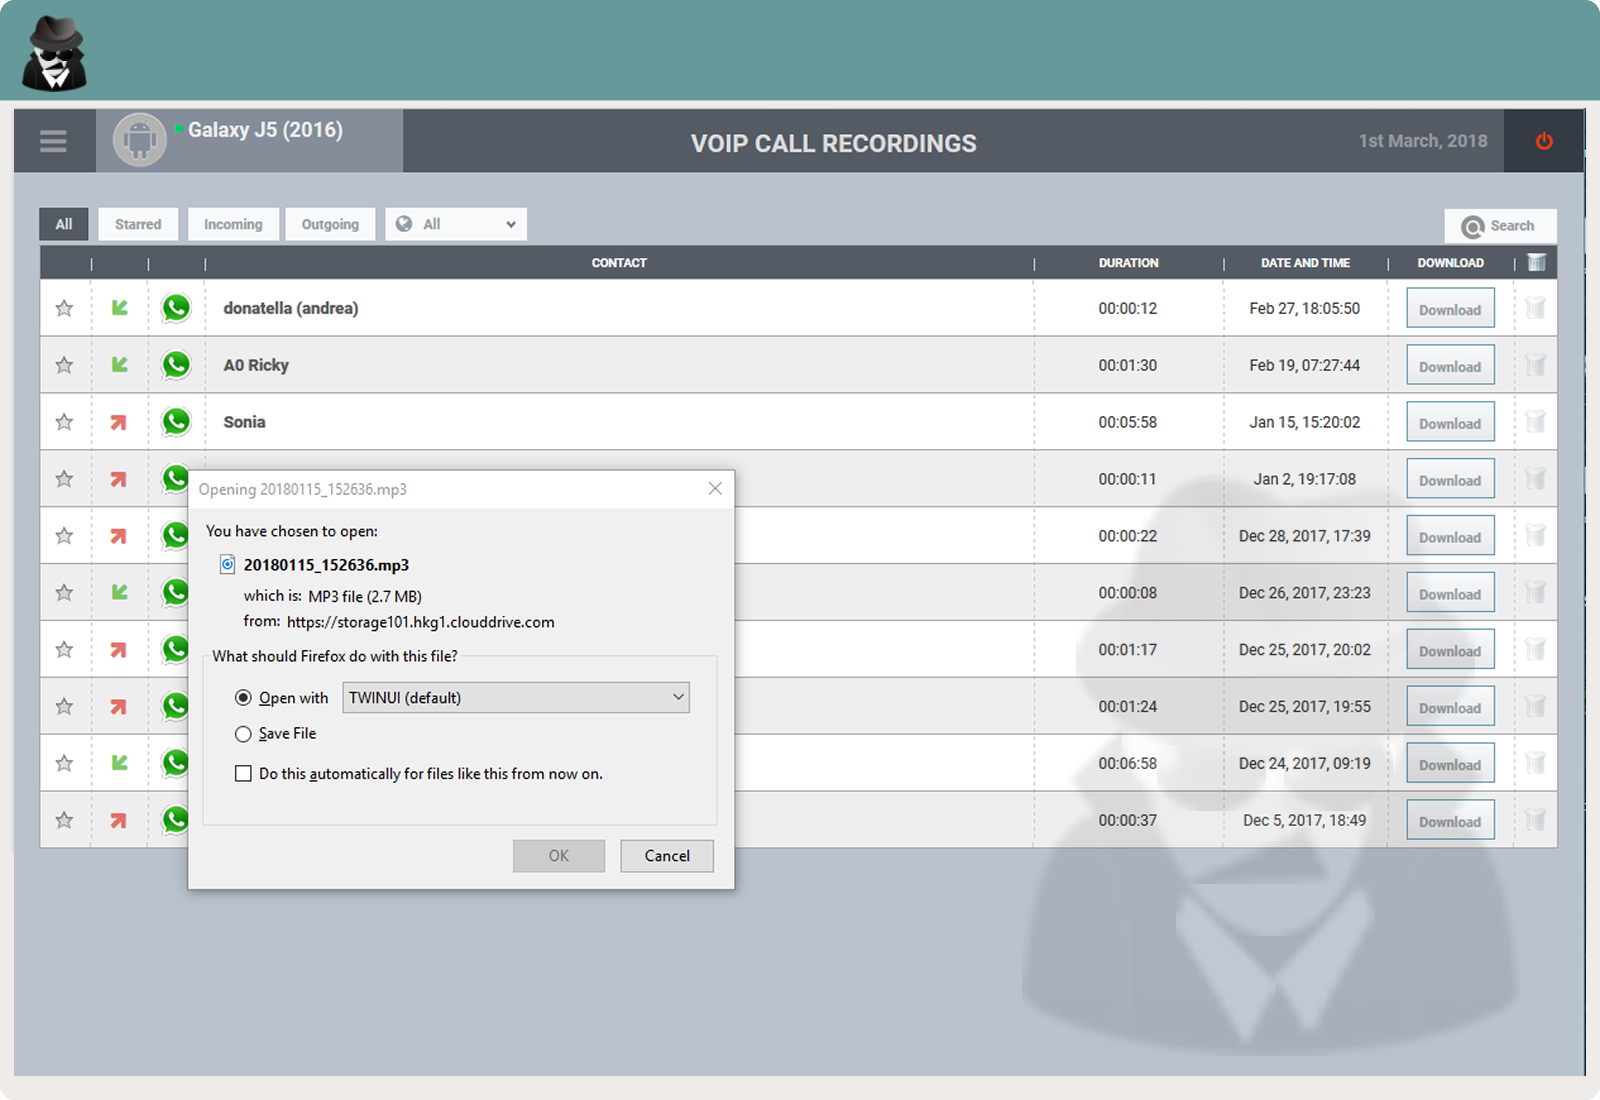Viewport: 1600px width, 1100px height.
Task: Switch to the Incoming calls tab
Action: pyautogui.click(x=233, y=224)
